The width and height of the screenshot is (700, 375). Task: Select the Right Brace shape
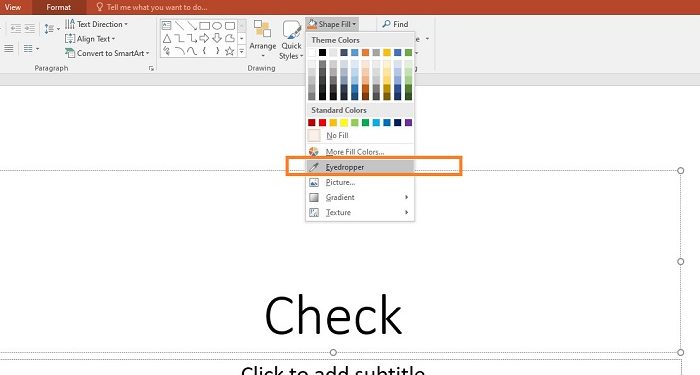[x=217, y=51]
